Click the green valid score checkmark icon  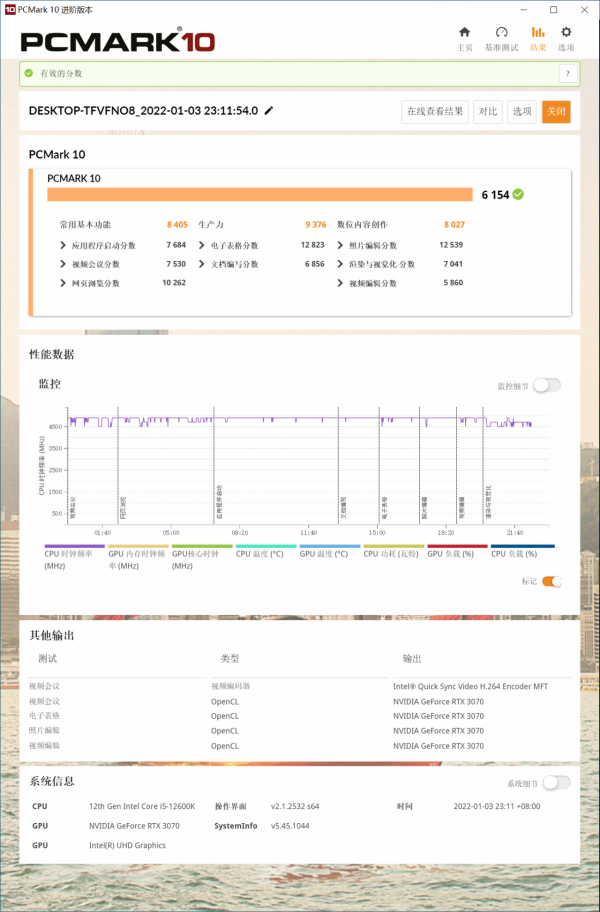(28, 73)
